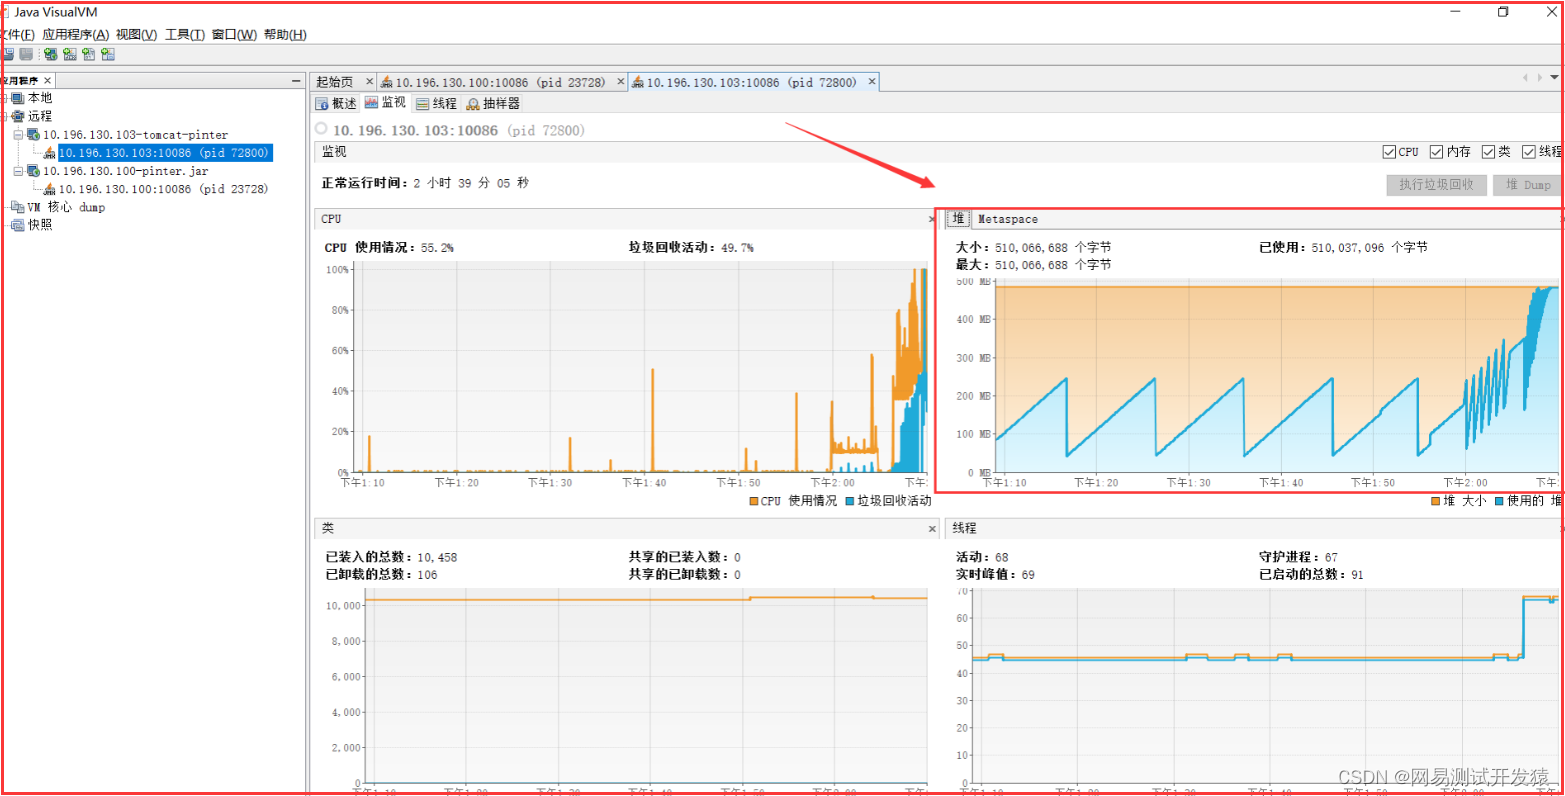Click the scroll tabs left arrow
This screenshot has width=1565, height=796.
click(x=1526, y=77)
